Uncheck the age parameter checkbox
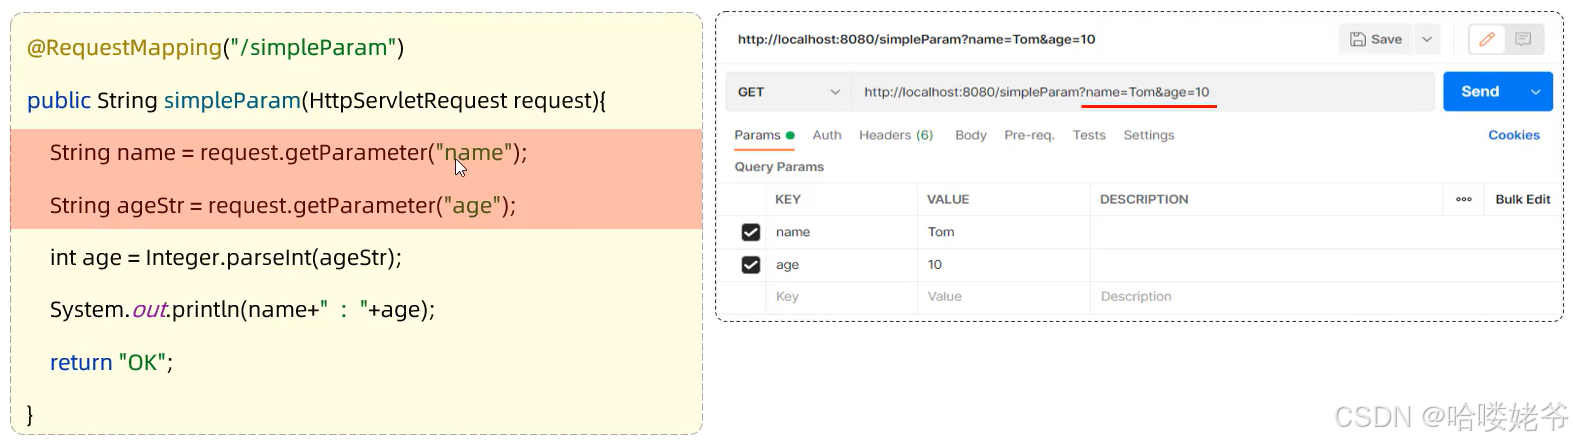Viewport: 1573px width, 444px height. (751, 265)
